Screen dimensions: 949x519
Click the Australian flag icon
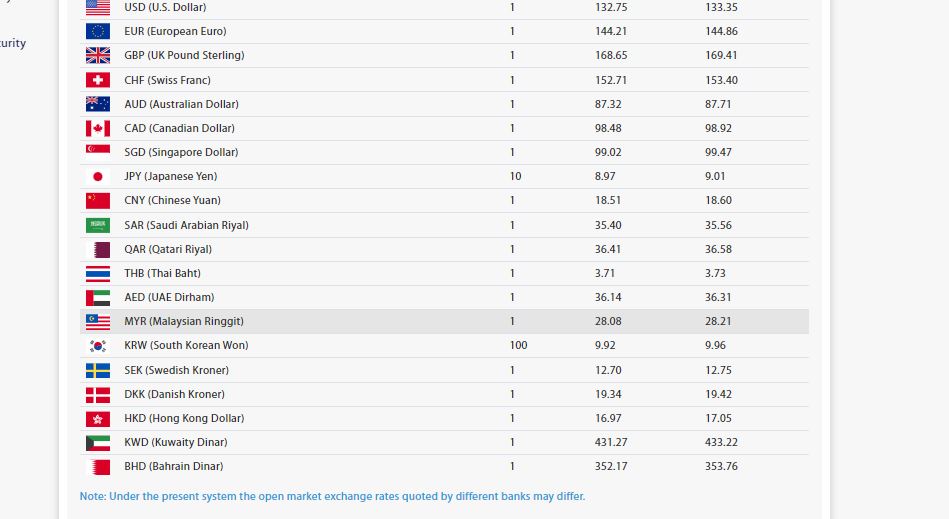click(97, 104)
